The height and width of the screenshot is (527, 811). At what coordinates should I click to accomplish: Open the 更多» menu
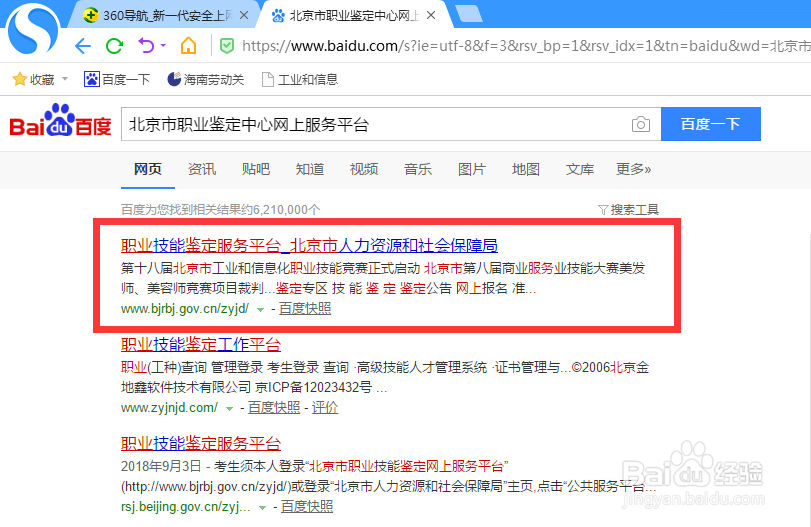click(634, 169)
